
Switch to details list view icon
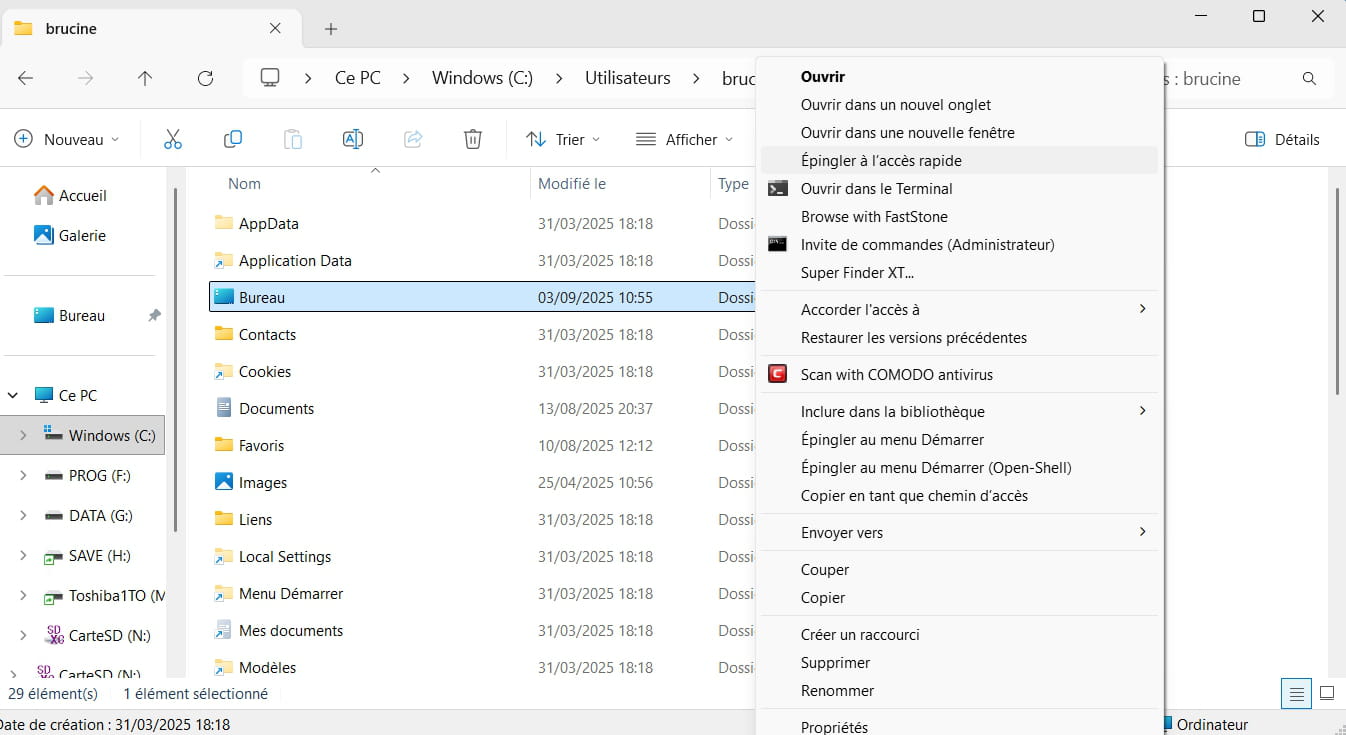pyautogui.click(x=1297, y=693)
